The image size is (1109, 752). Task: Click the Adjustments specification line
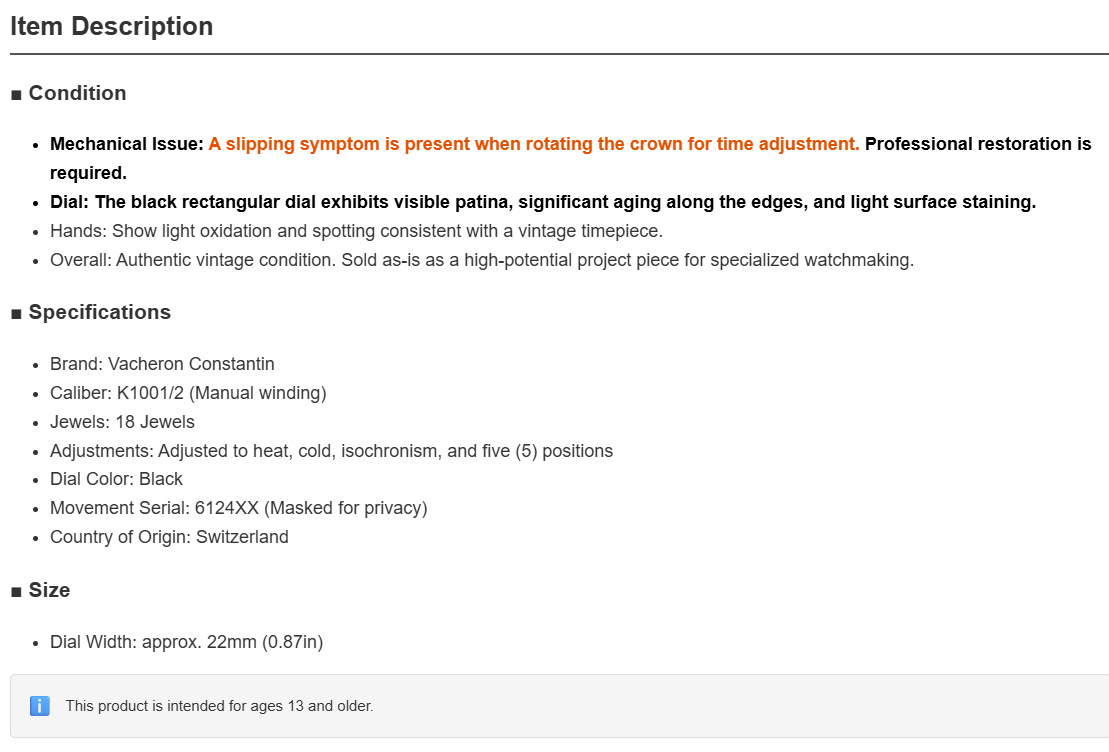click(332, 451)
